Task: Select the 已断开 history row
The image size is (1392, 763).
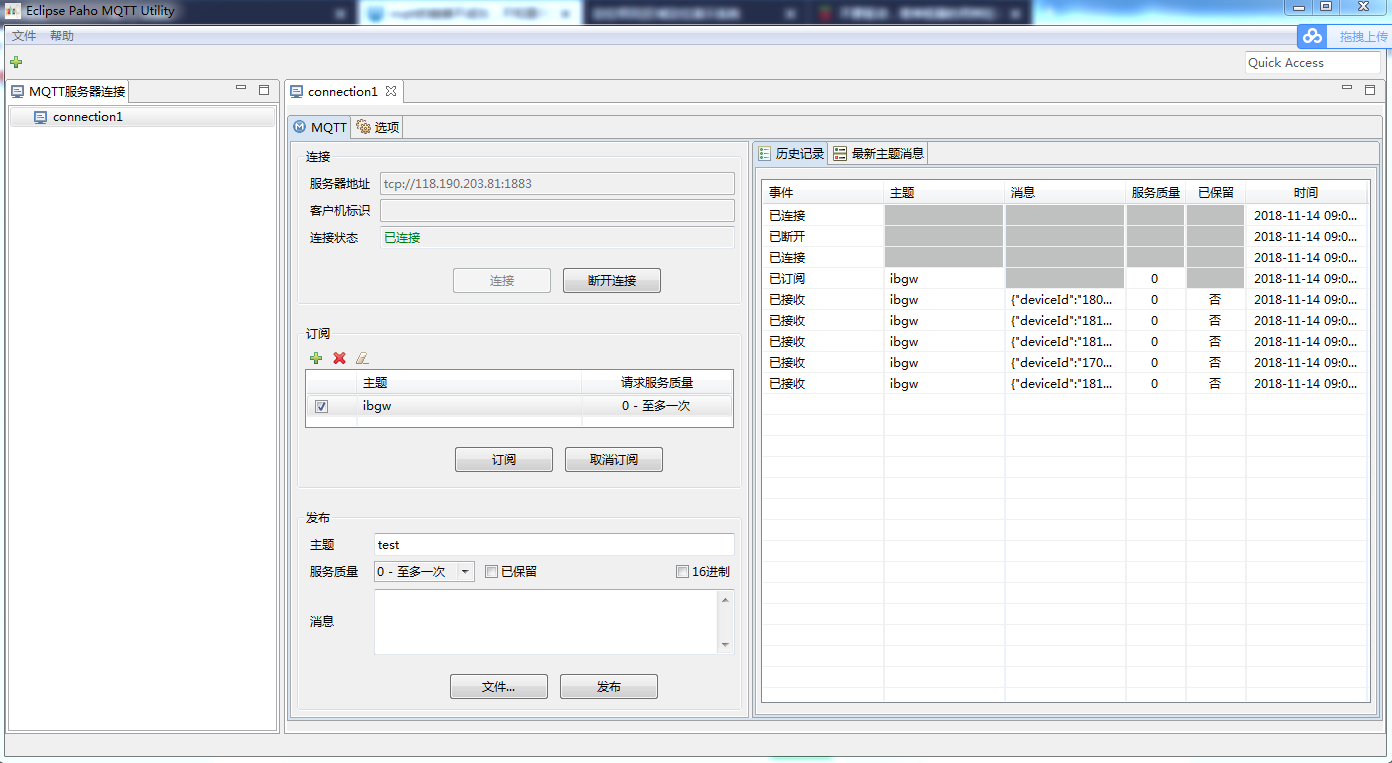Action: tap(1065, 237)
